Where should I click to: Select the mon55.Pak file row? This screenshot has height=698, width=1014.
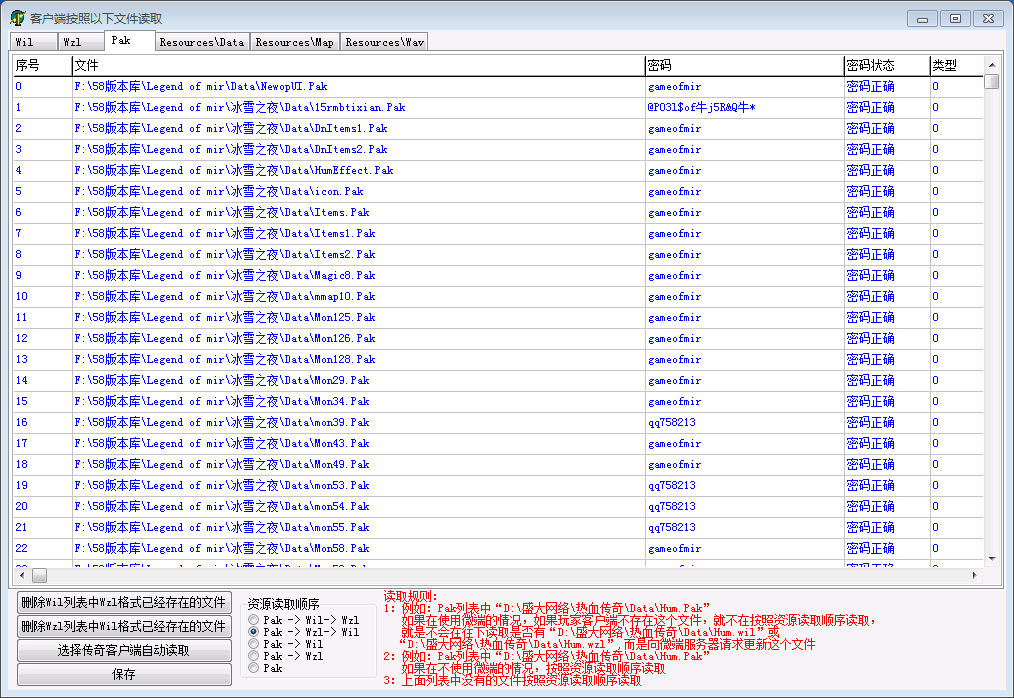tap(498, 528)
